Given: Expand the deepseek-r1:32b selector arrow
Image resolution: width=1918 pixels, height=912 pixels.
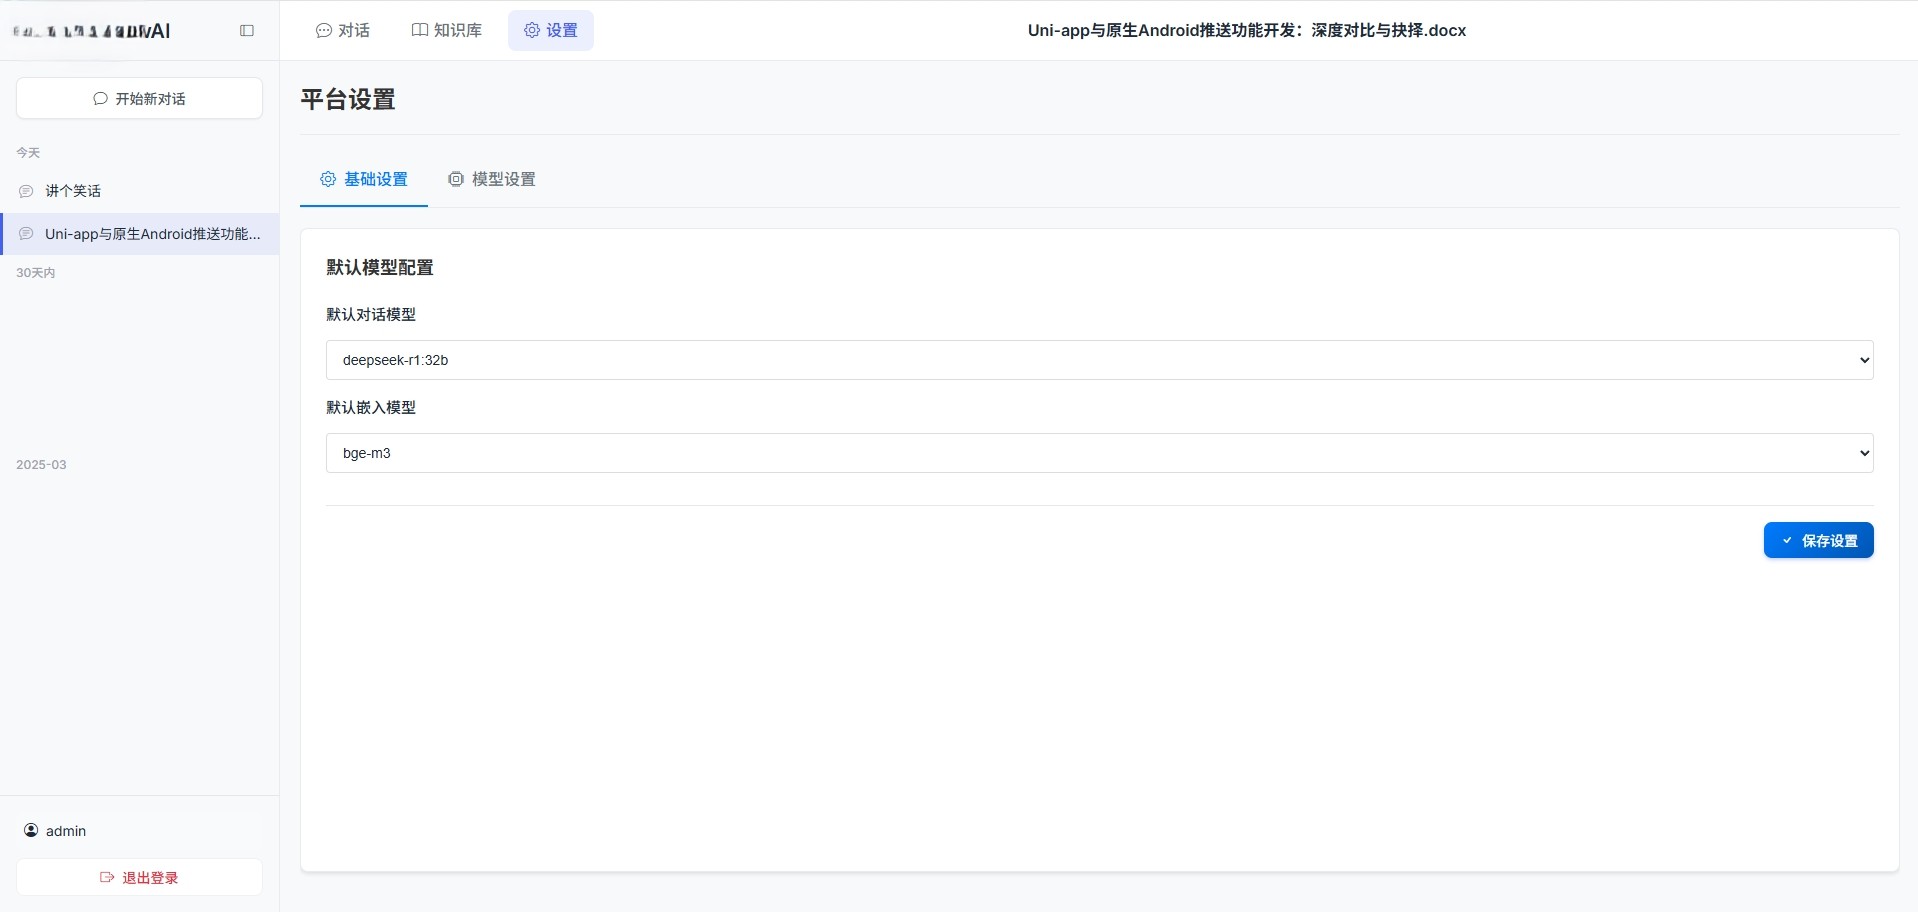Looking at the screenshot, I should pyautogui.click(x=1863, y=359).
